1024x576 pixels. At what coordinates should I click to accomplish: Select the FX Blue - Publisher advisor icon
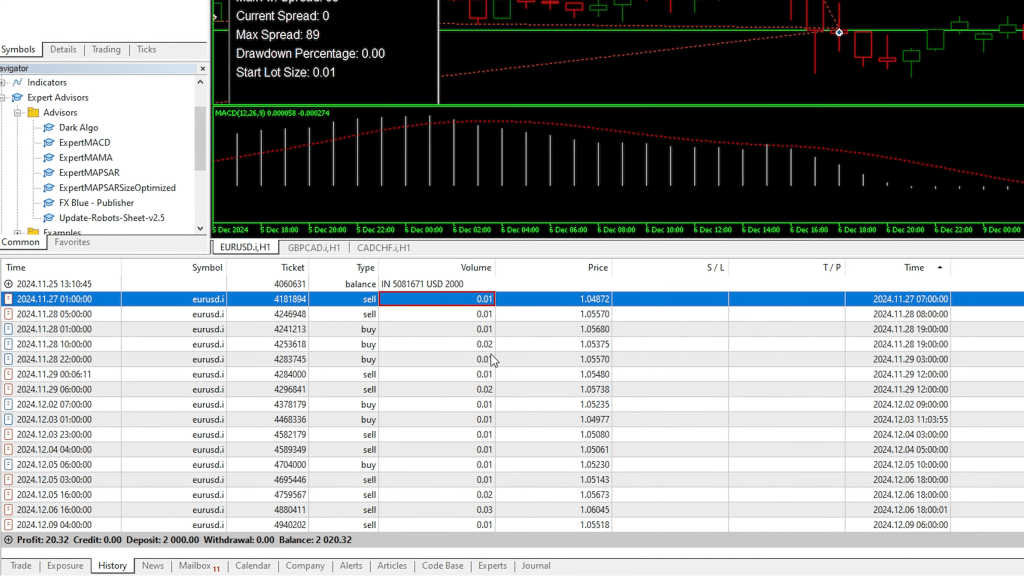[49, 203]
